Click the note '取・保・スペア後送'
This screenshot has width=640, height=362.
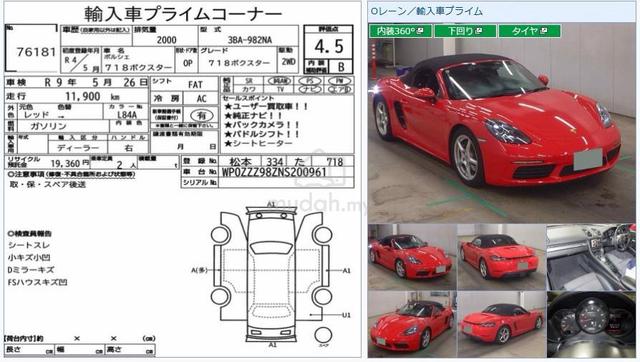tap(48, 184)
